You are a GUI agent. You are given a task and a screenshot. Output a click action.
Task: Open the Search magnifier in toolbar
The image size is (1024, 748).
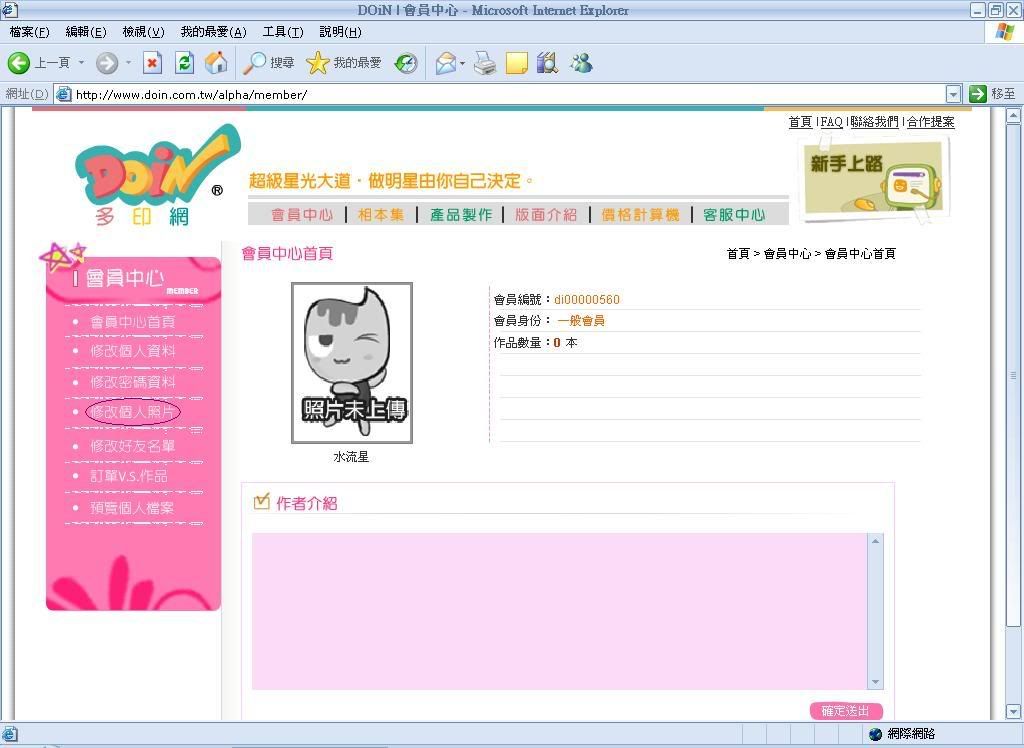point(256,63)
